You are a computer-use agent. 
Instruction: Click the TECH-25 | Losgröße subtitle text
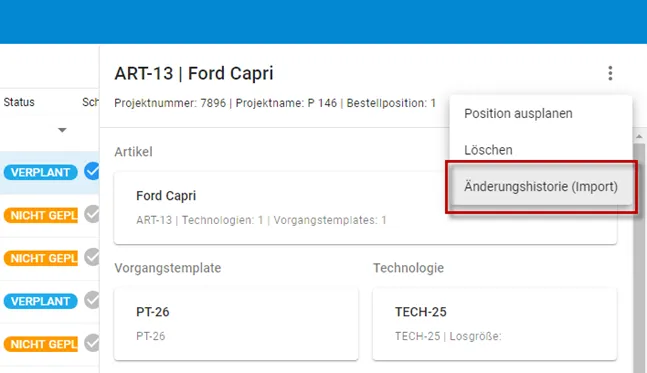click(x=448, y=336)
